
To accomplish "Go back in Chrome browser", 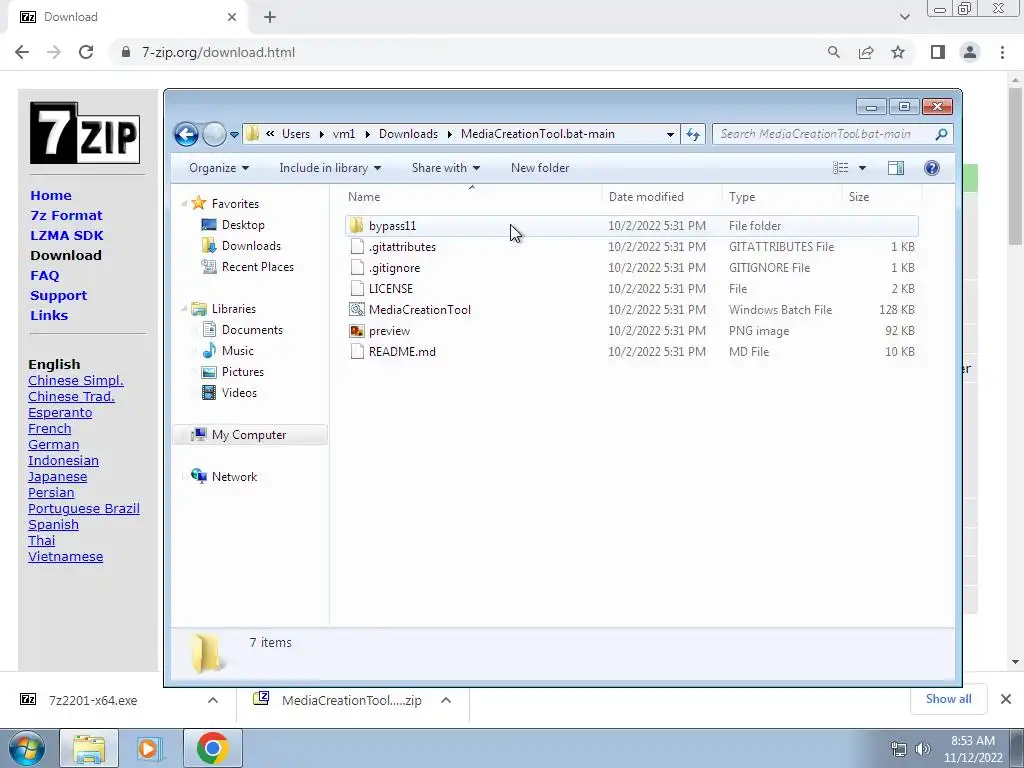I will 22,52.
